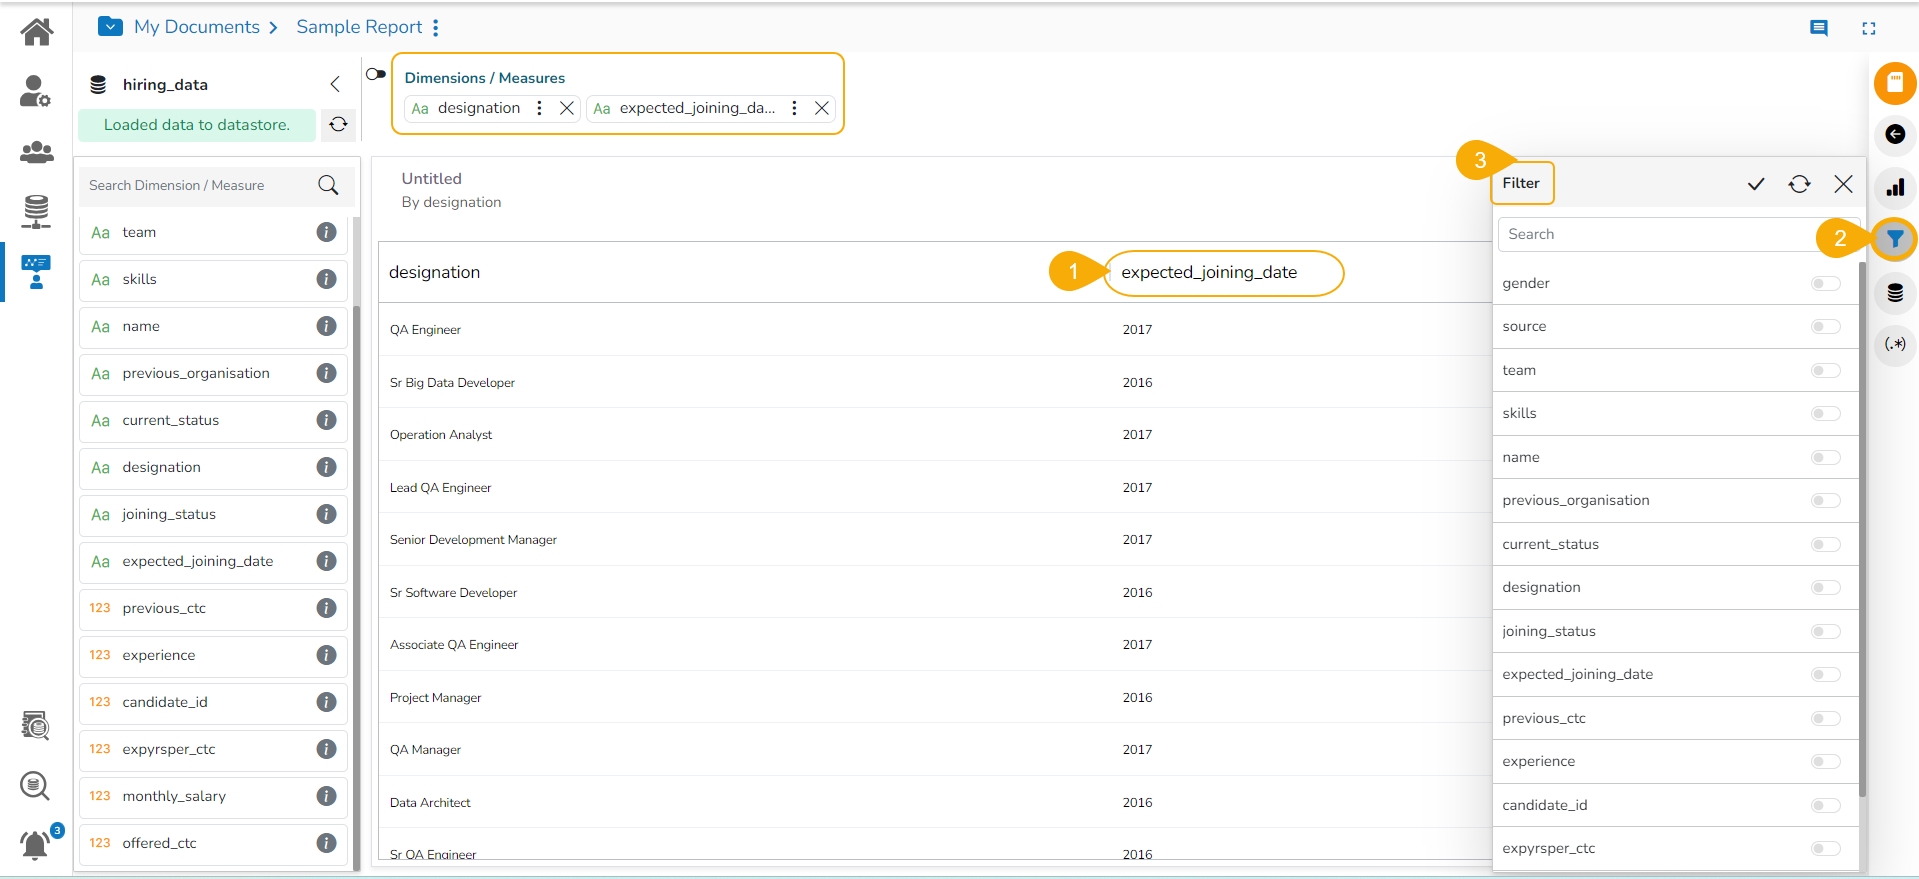Click the info icon for previous_ctc
This screenshot has width=1919, height=879.
coord(326,608)
